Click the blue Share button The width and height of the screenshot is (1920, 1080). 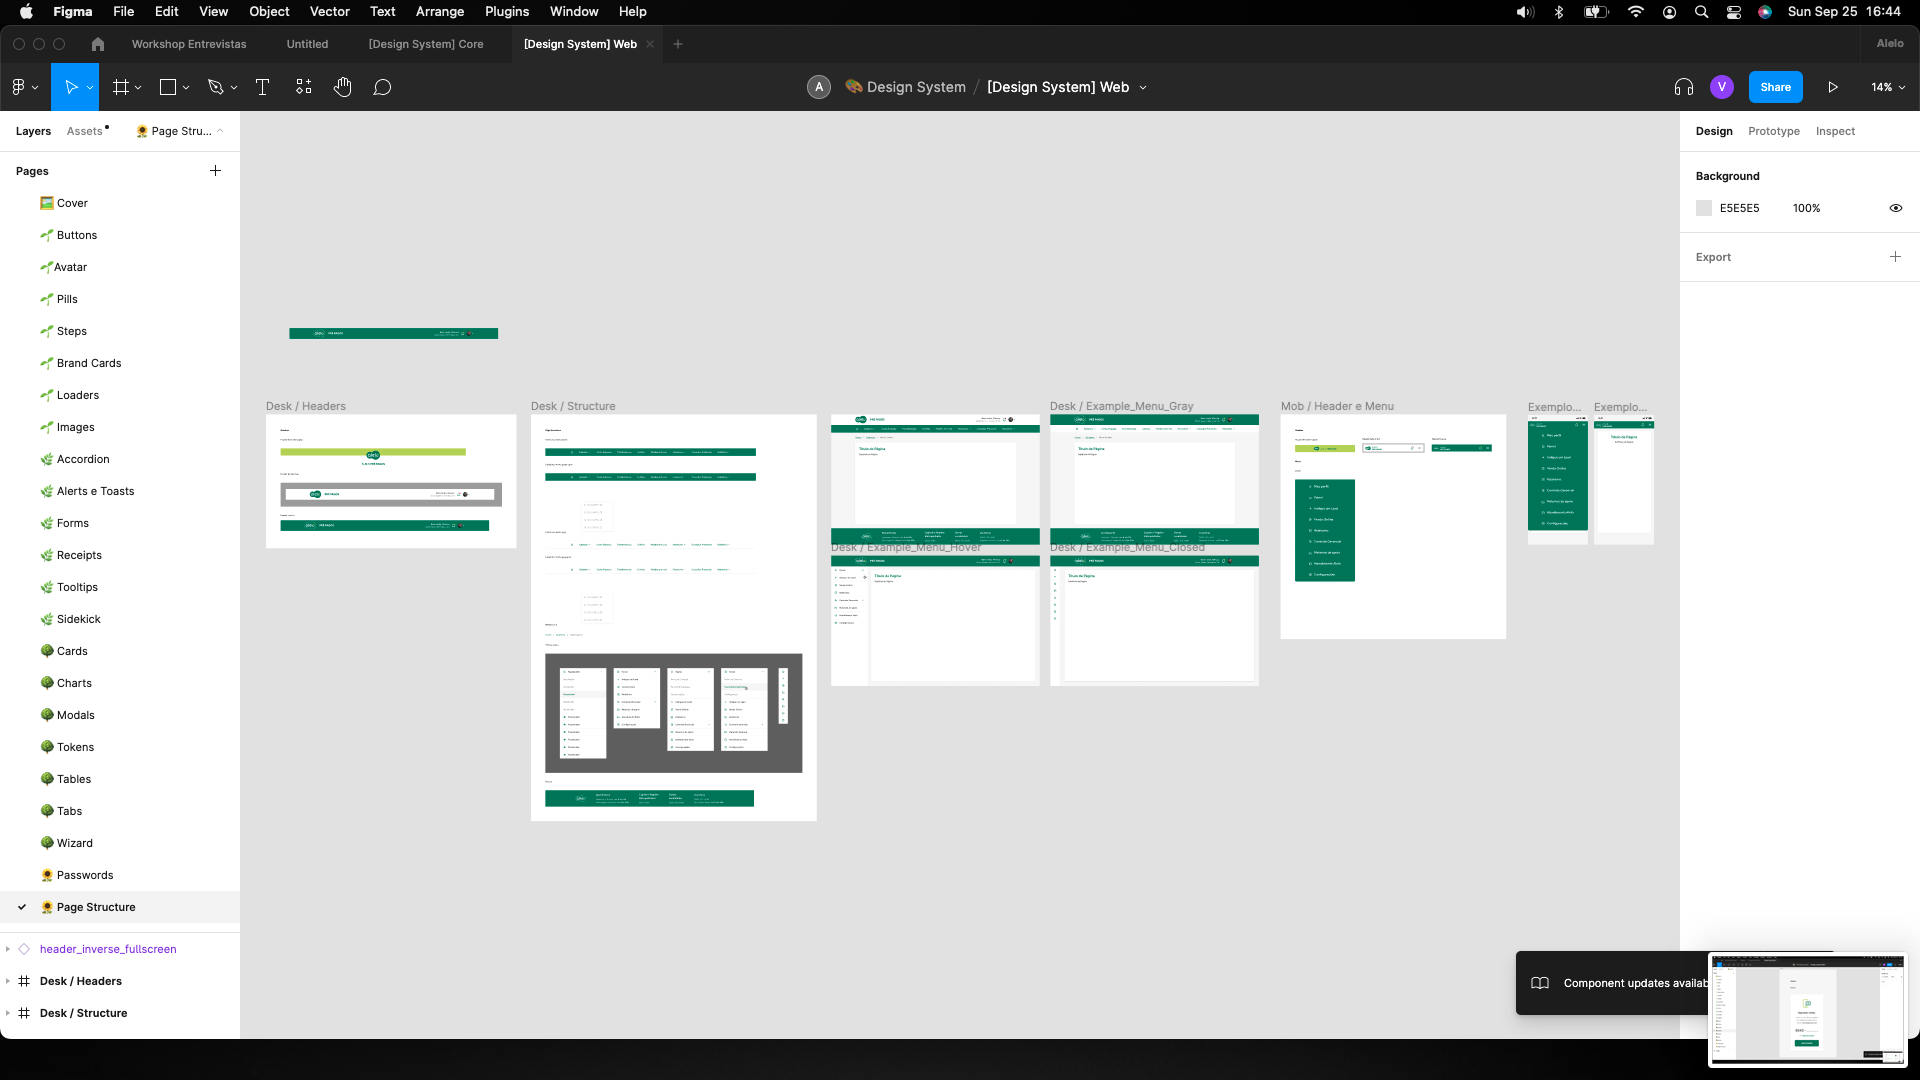coord(1775,87)
